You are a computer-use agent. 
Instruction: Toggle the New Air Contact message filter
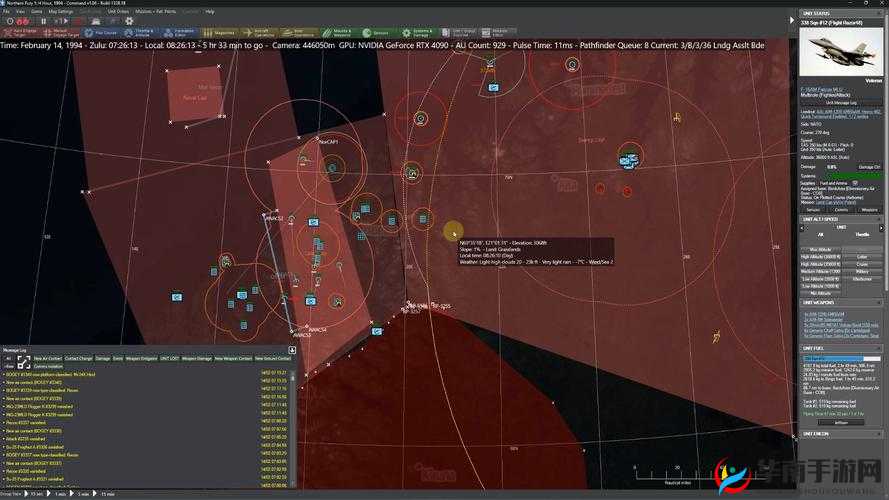tap(46, 358)
